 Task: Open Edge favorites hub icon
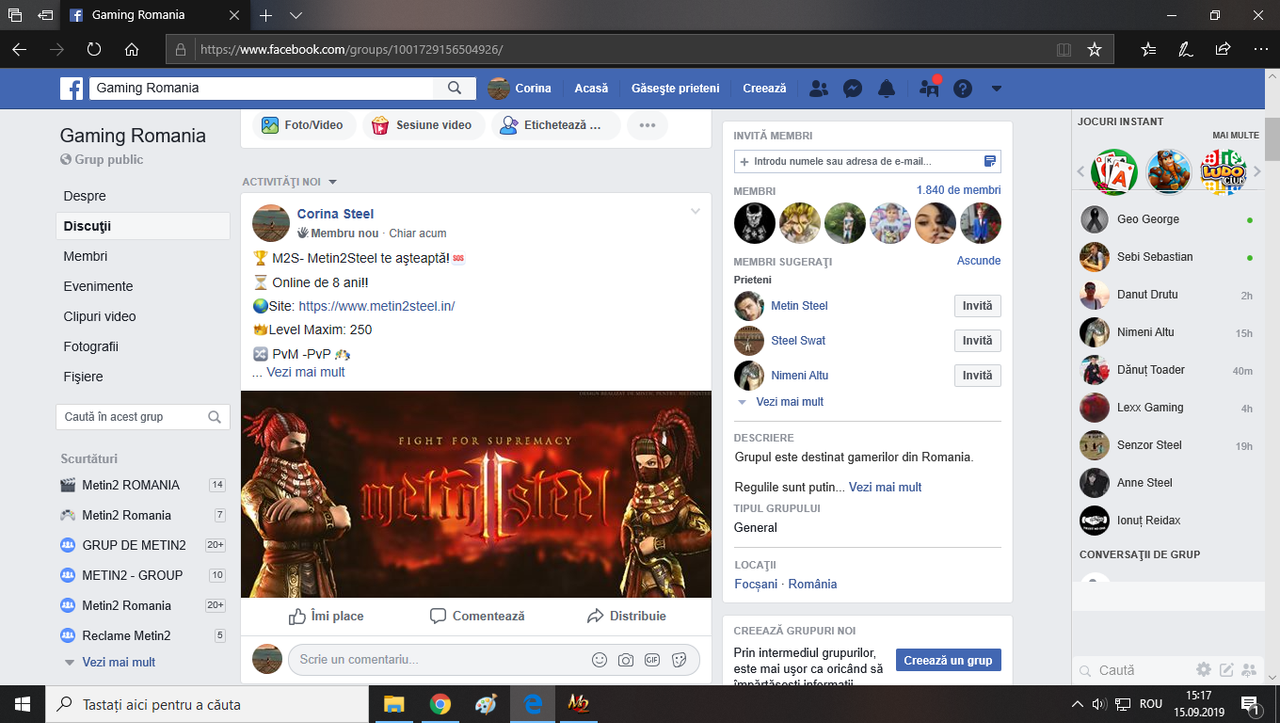tap(1148, 49)
